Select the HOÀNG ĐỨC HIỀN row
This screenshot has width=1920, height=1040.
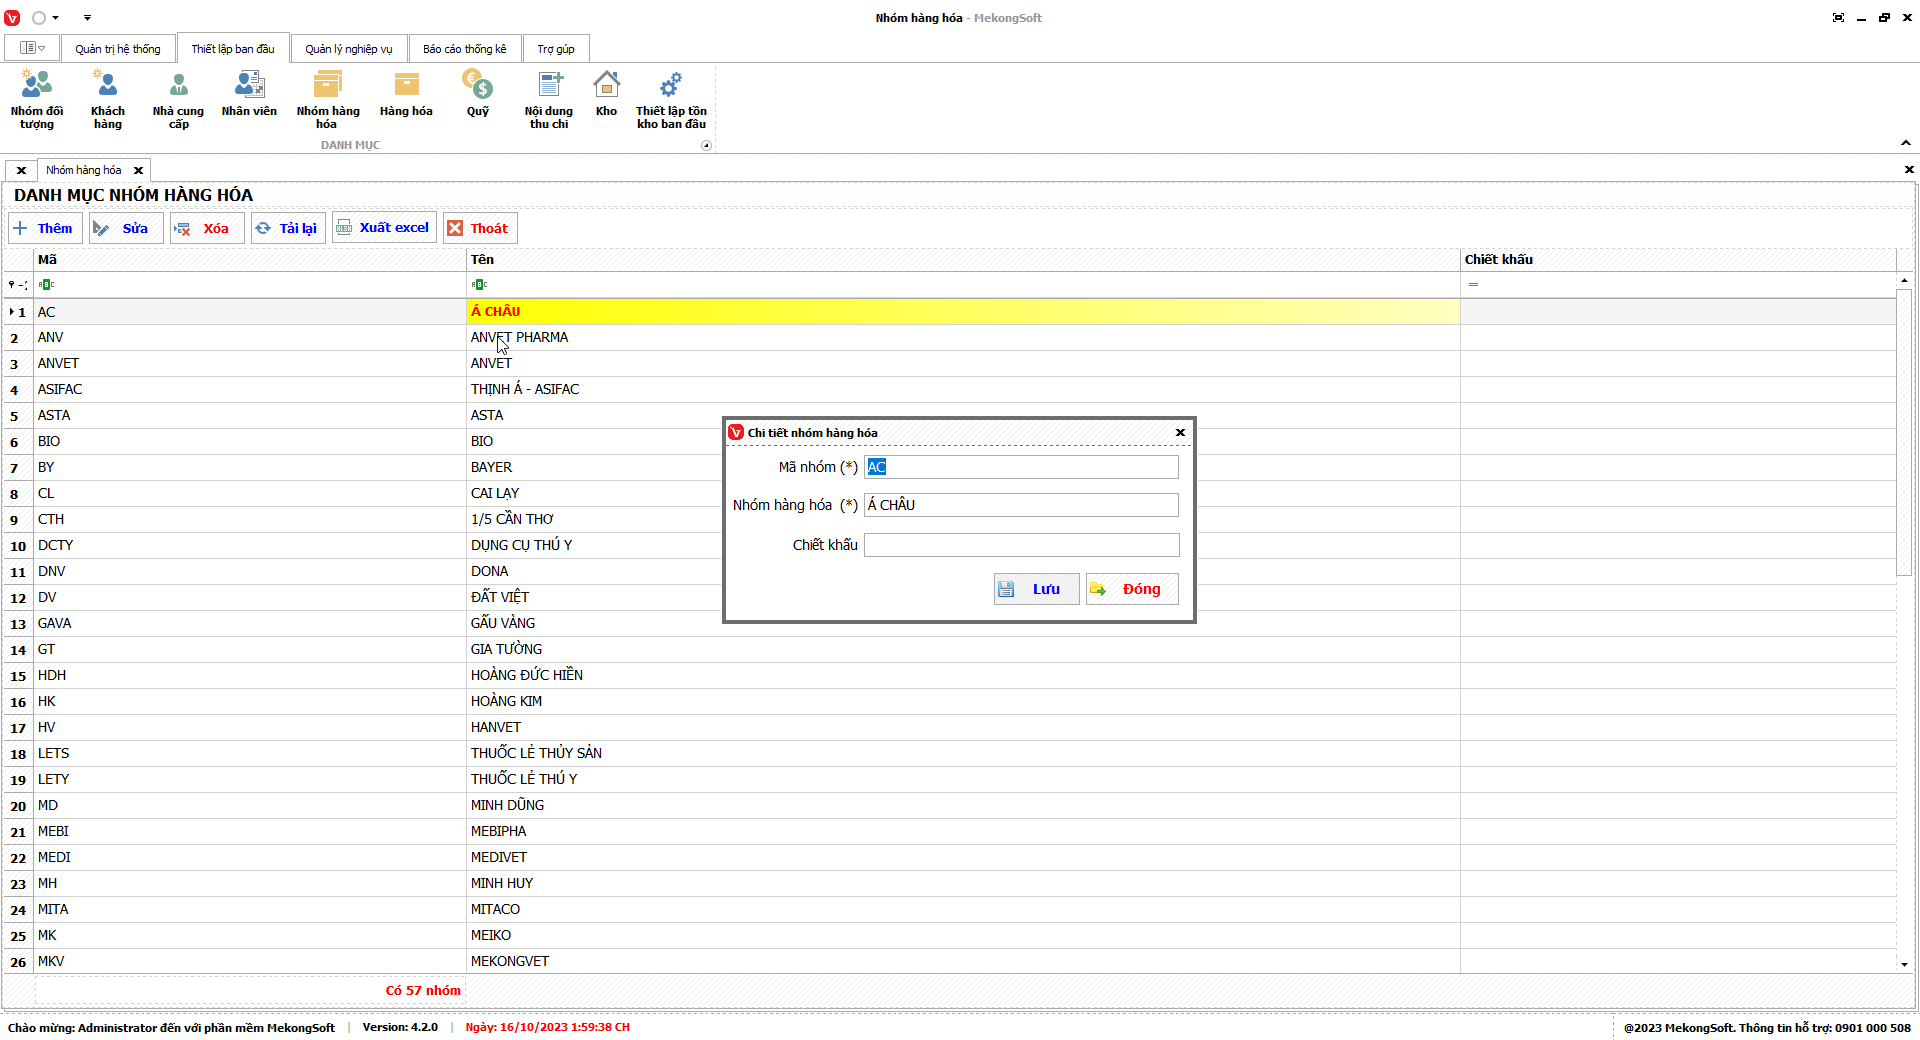coord(949,676)
